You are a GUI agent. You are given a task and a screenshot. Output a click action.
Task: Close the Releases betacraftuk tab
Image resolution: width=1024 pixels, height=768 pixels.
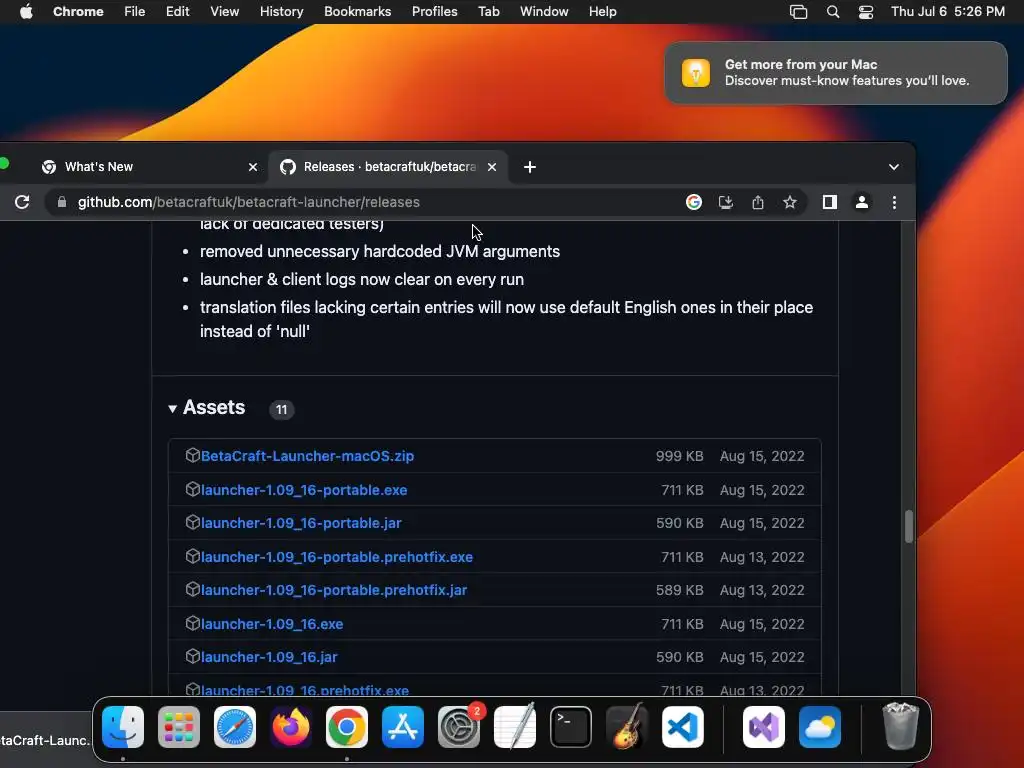click(492, 167)
